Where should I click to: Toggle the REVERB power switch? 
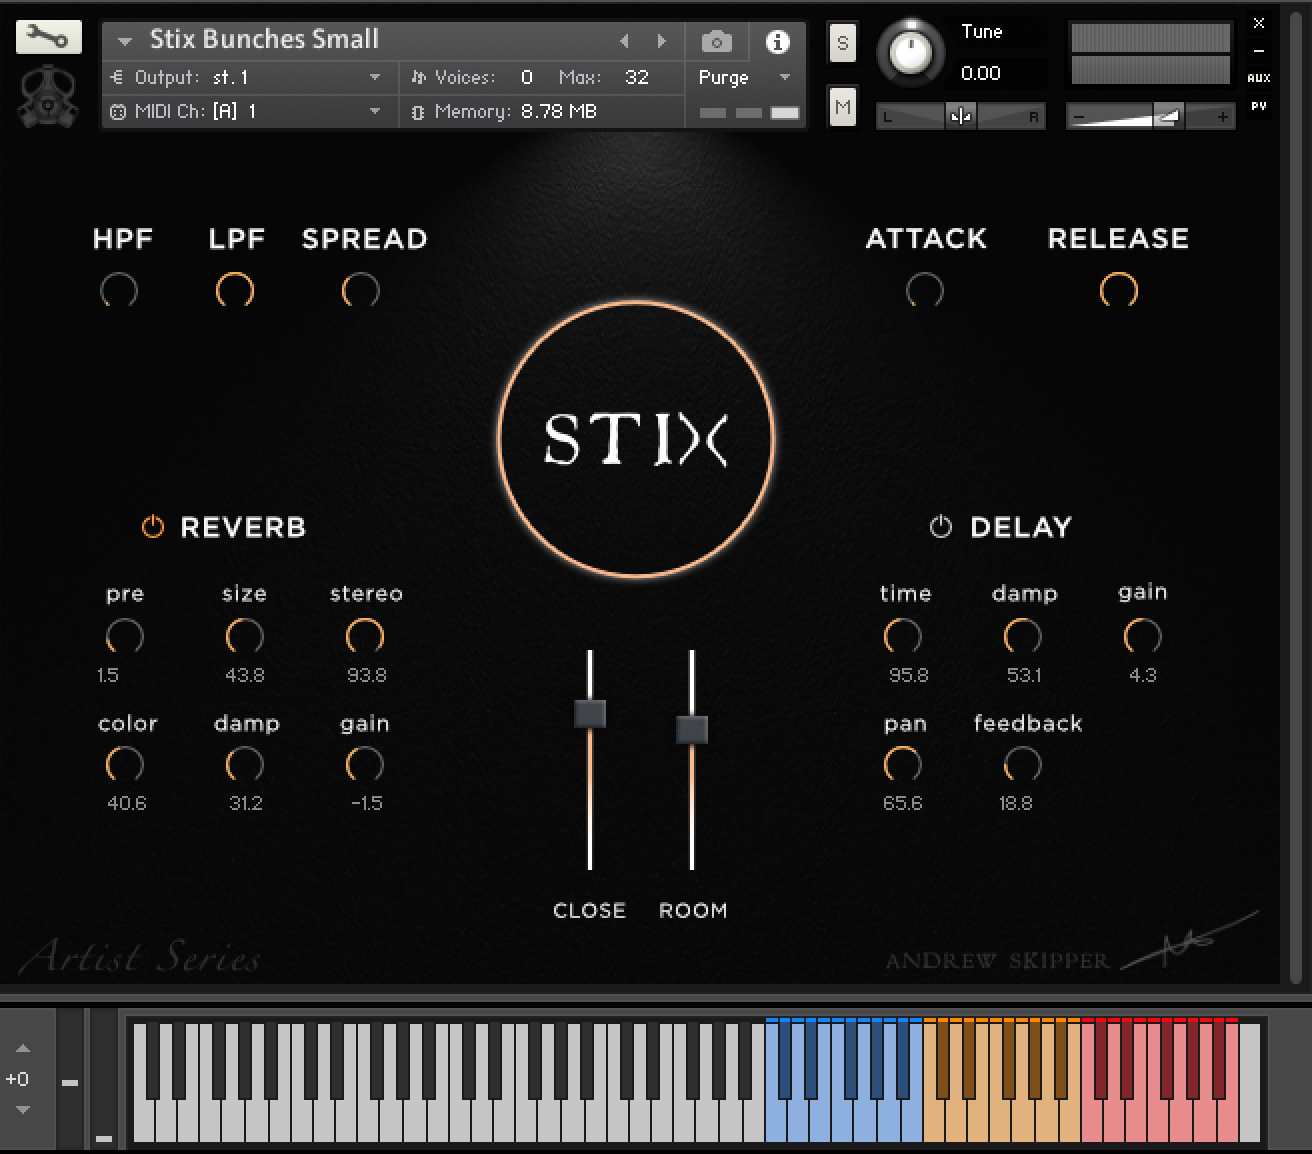pyautogui.click(x=152, y=527)
